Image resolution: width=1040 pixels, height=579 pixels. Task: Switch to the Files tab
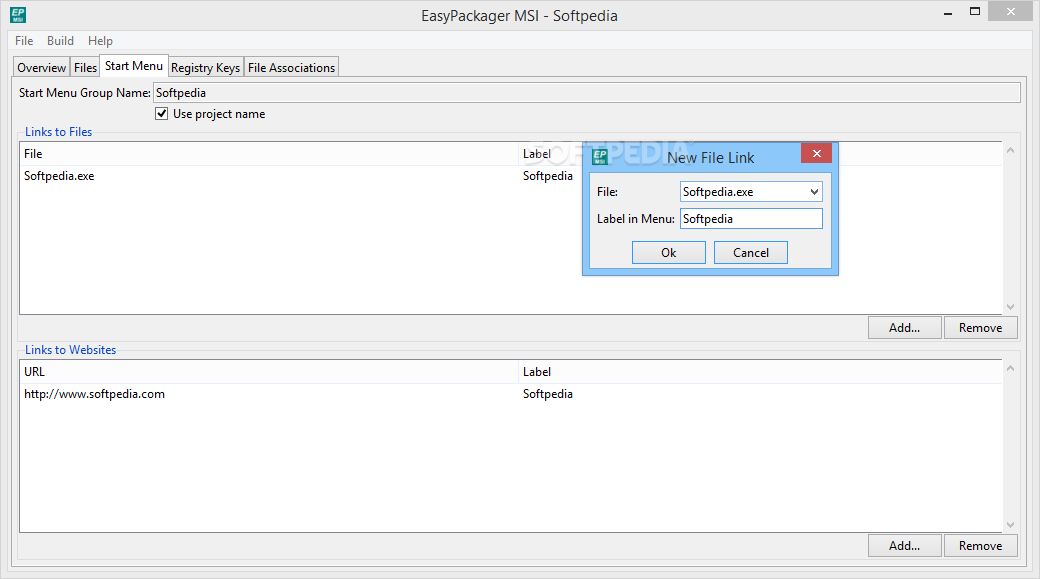(85, 68)
